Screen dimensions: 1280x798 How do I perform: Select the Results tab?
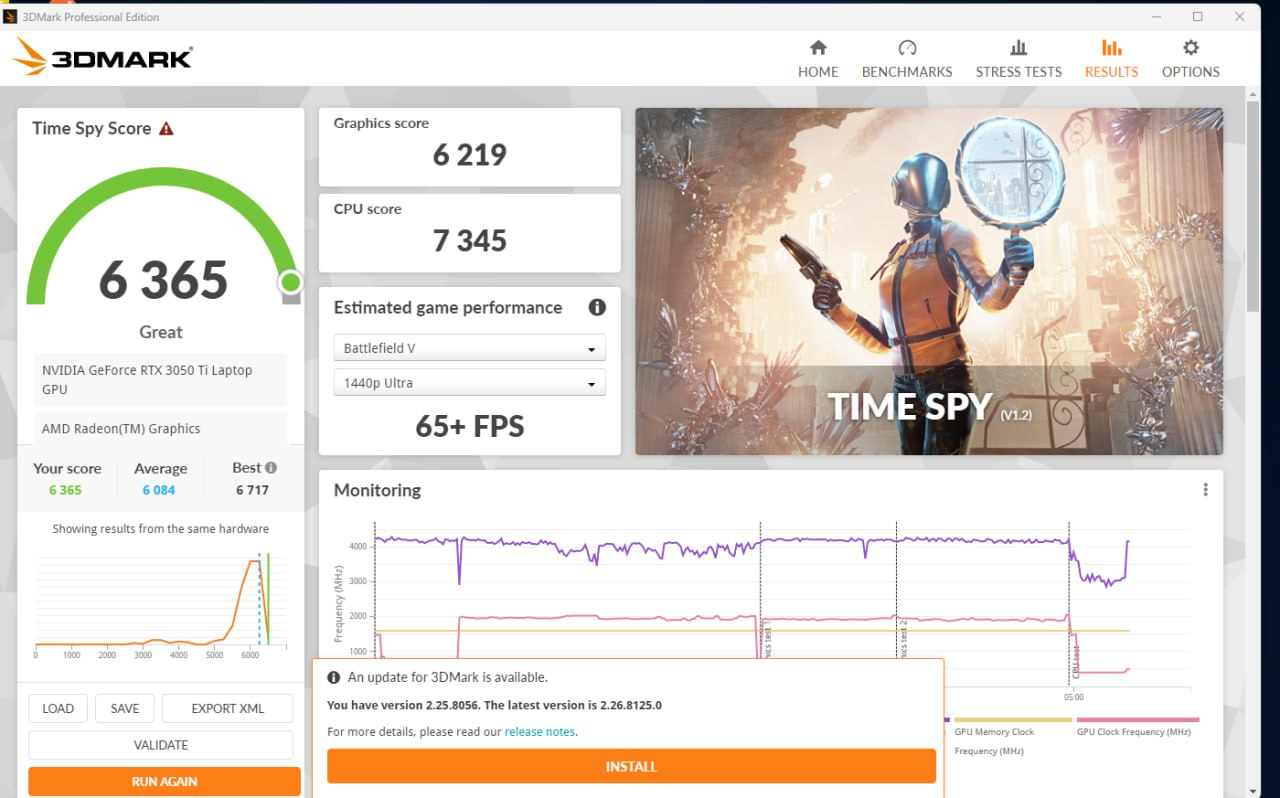click(1111, 59)
